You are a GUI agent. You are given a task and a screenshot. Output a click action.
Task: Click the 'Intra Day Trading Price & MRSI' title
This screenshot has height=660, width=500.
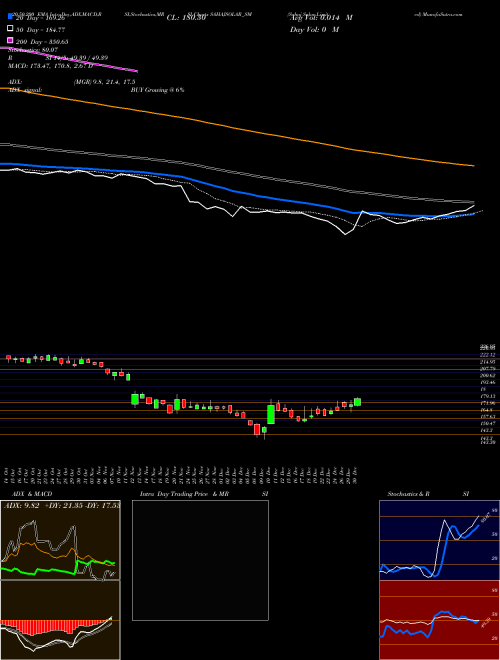[x=204, y=494]
